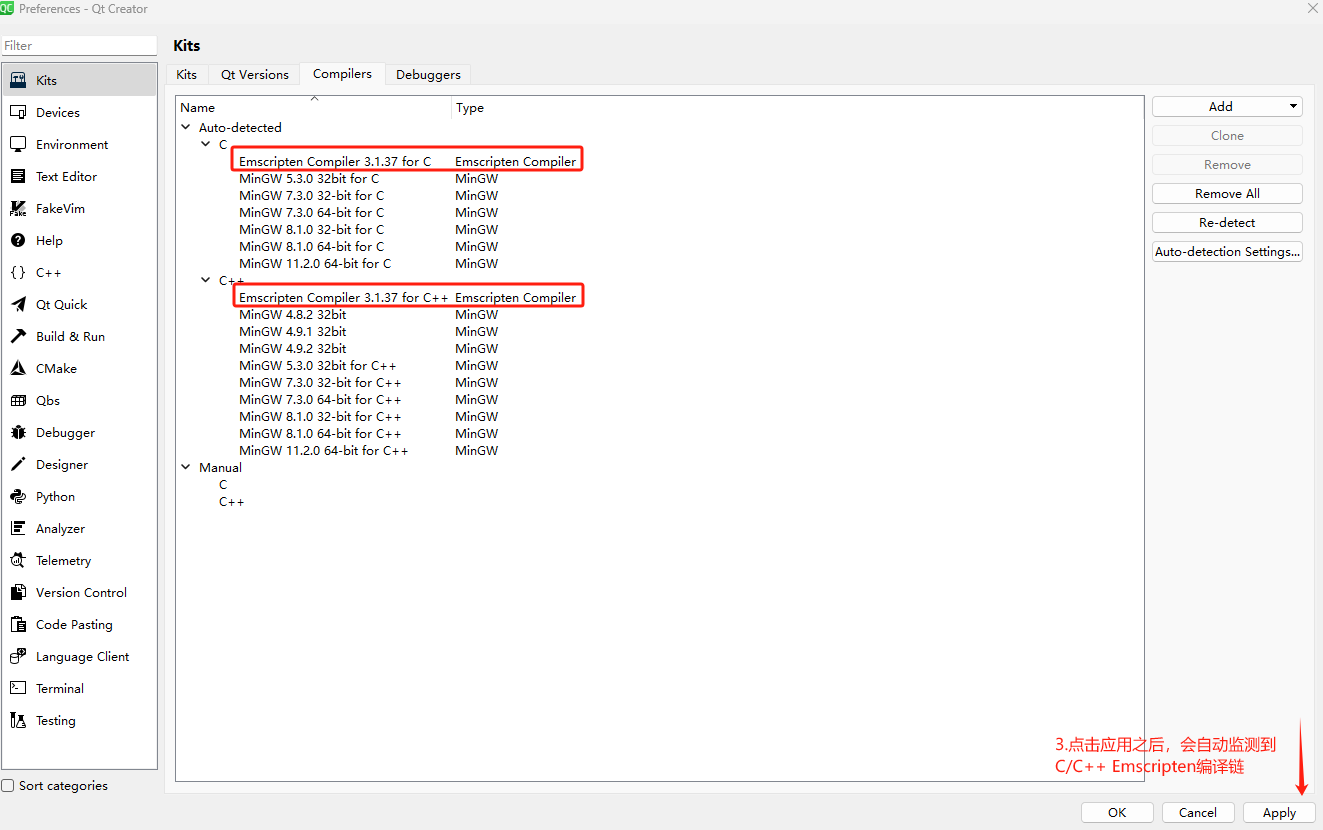The height and width of the screenshot is (830, 1323).
Task: Click the Filter input field
Action: click(79, 45)
